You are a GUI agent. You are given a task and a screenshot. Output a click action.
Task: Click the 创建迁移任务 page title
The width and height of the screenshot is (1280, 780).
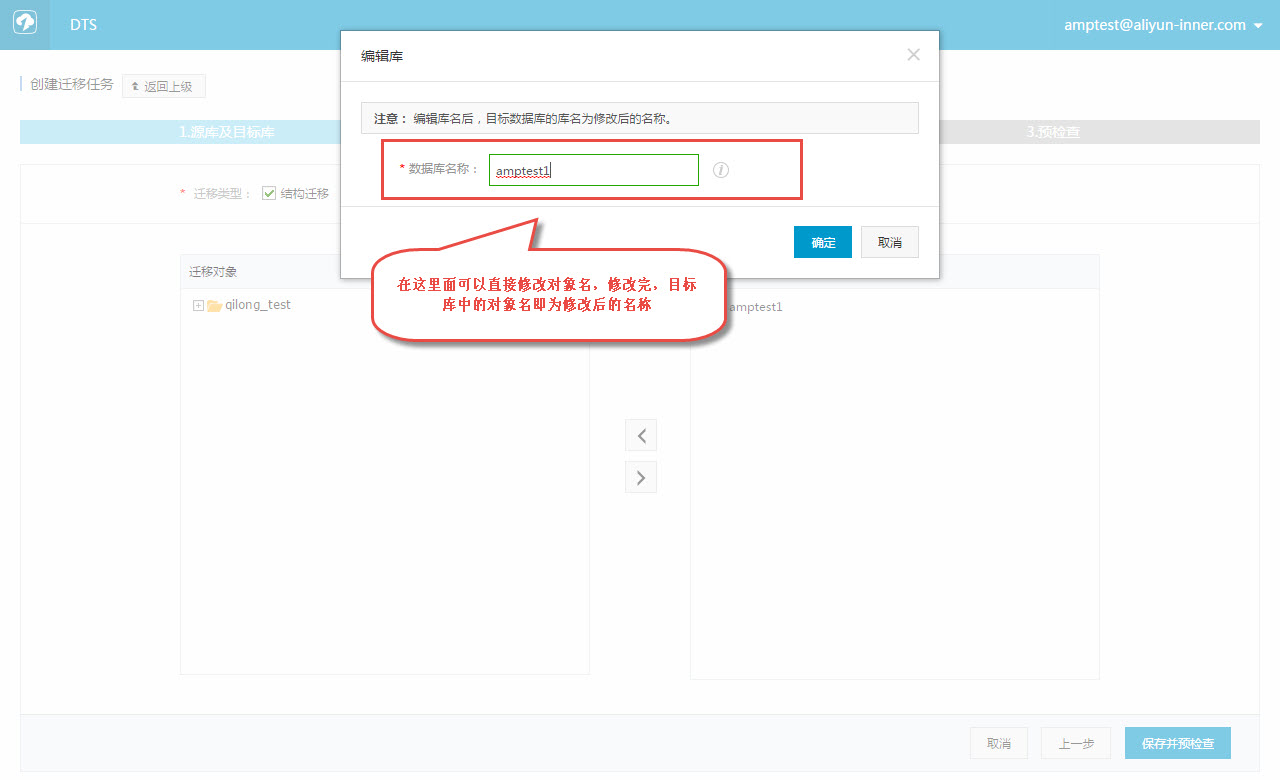(x=72, y=84)
